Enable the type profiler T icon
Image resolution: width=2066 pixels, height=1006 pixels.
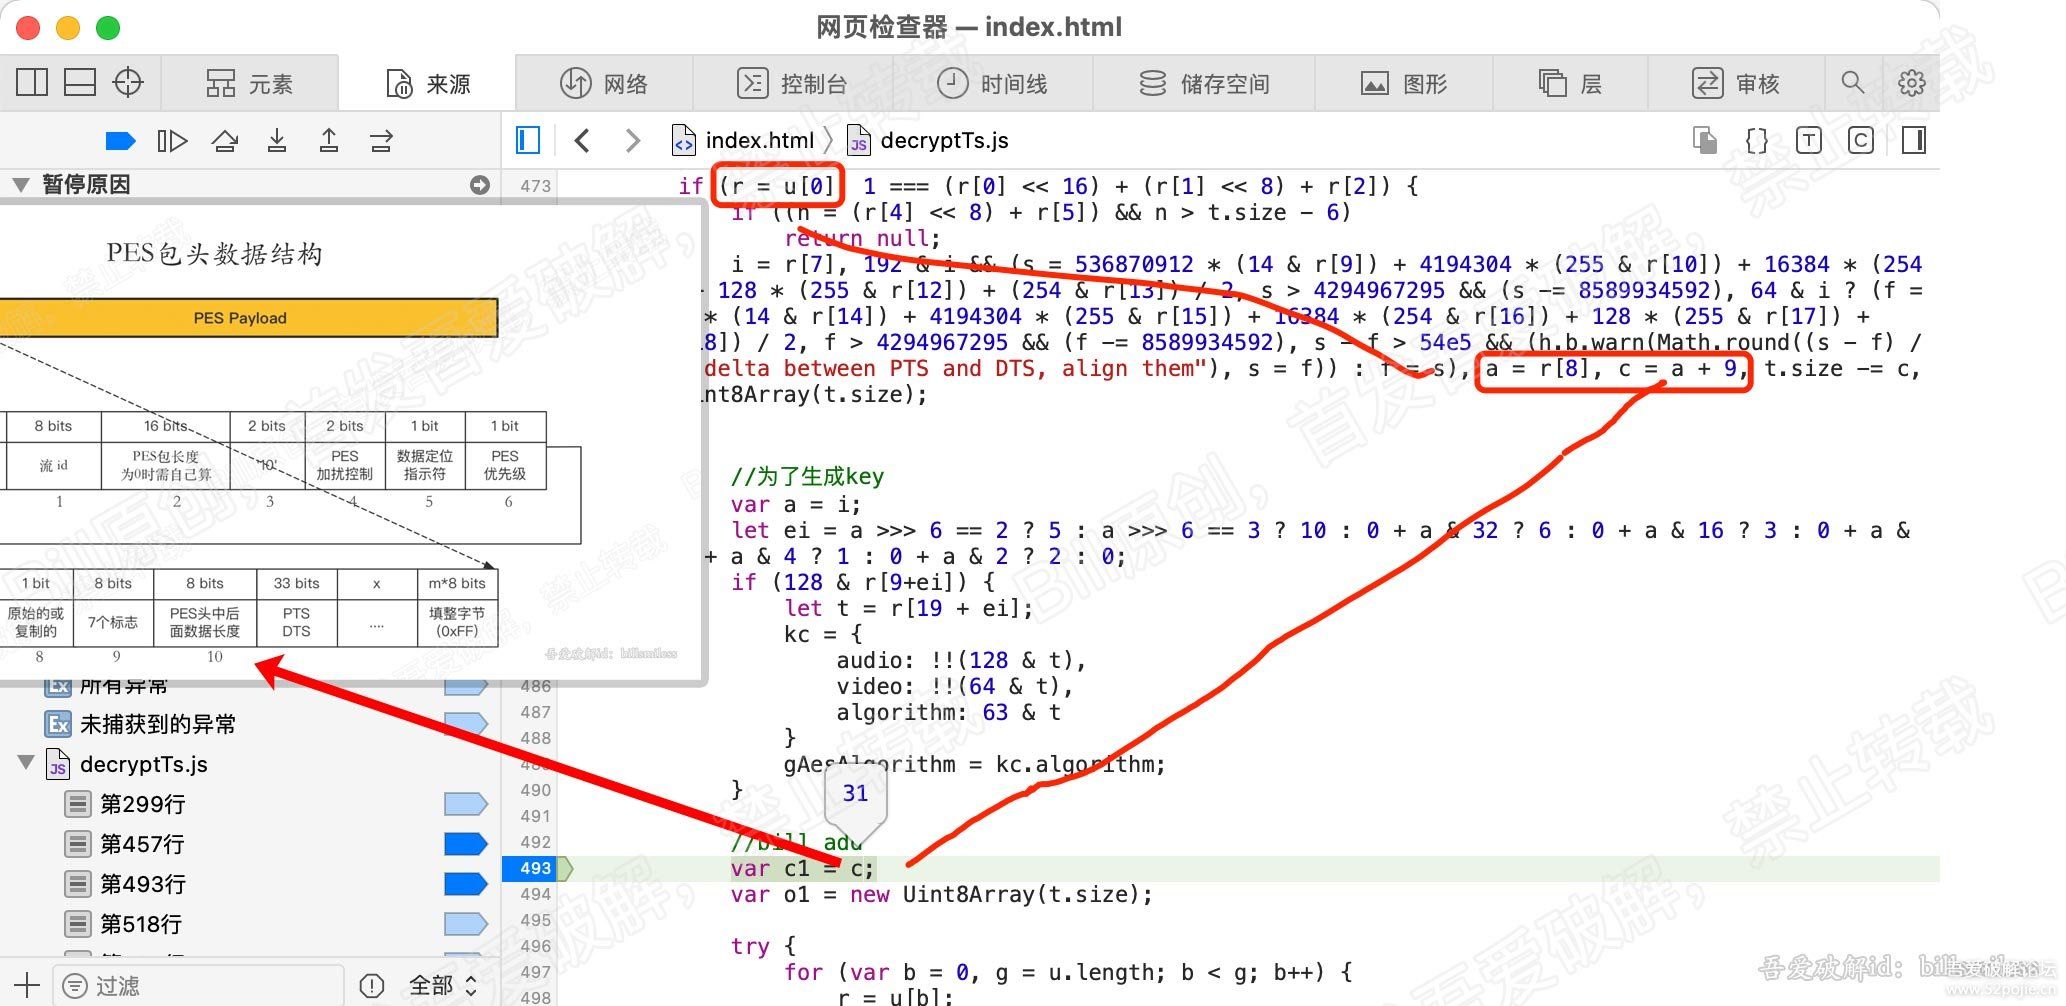click(1809, 140)
